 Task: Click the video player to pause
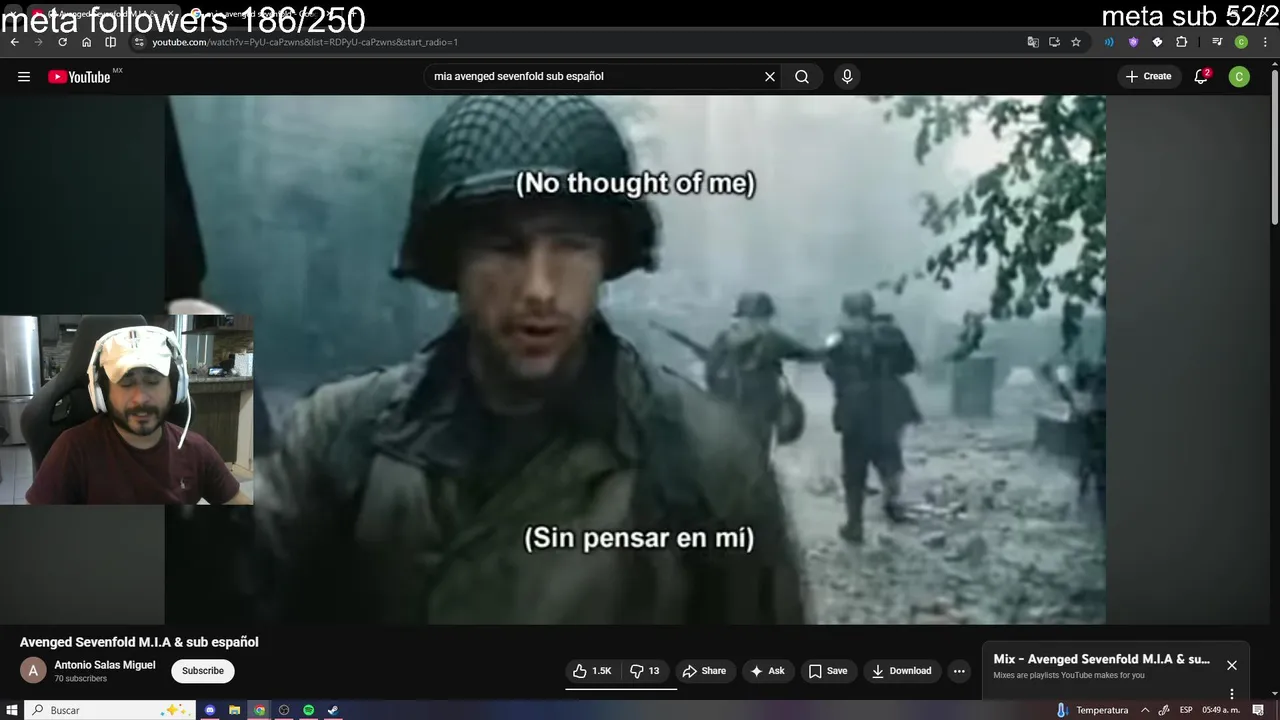[x=635, y=360]
